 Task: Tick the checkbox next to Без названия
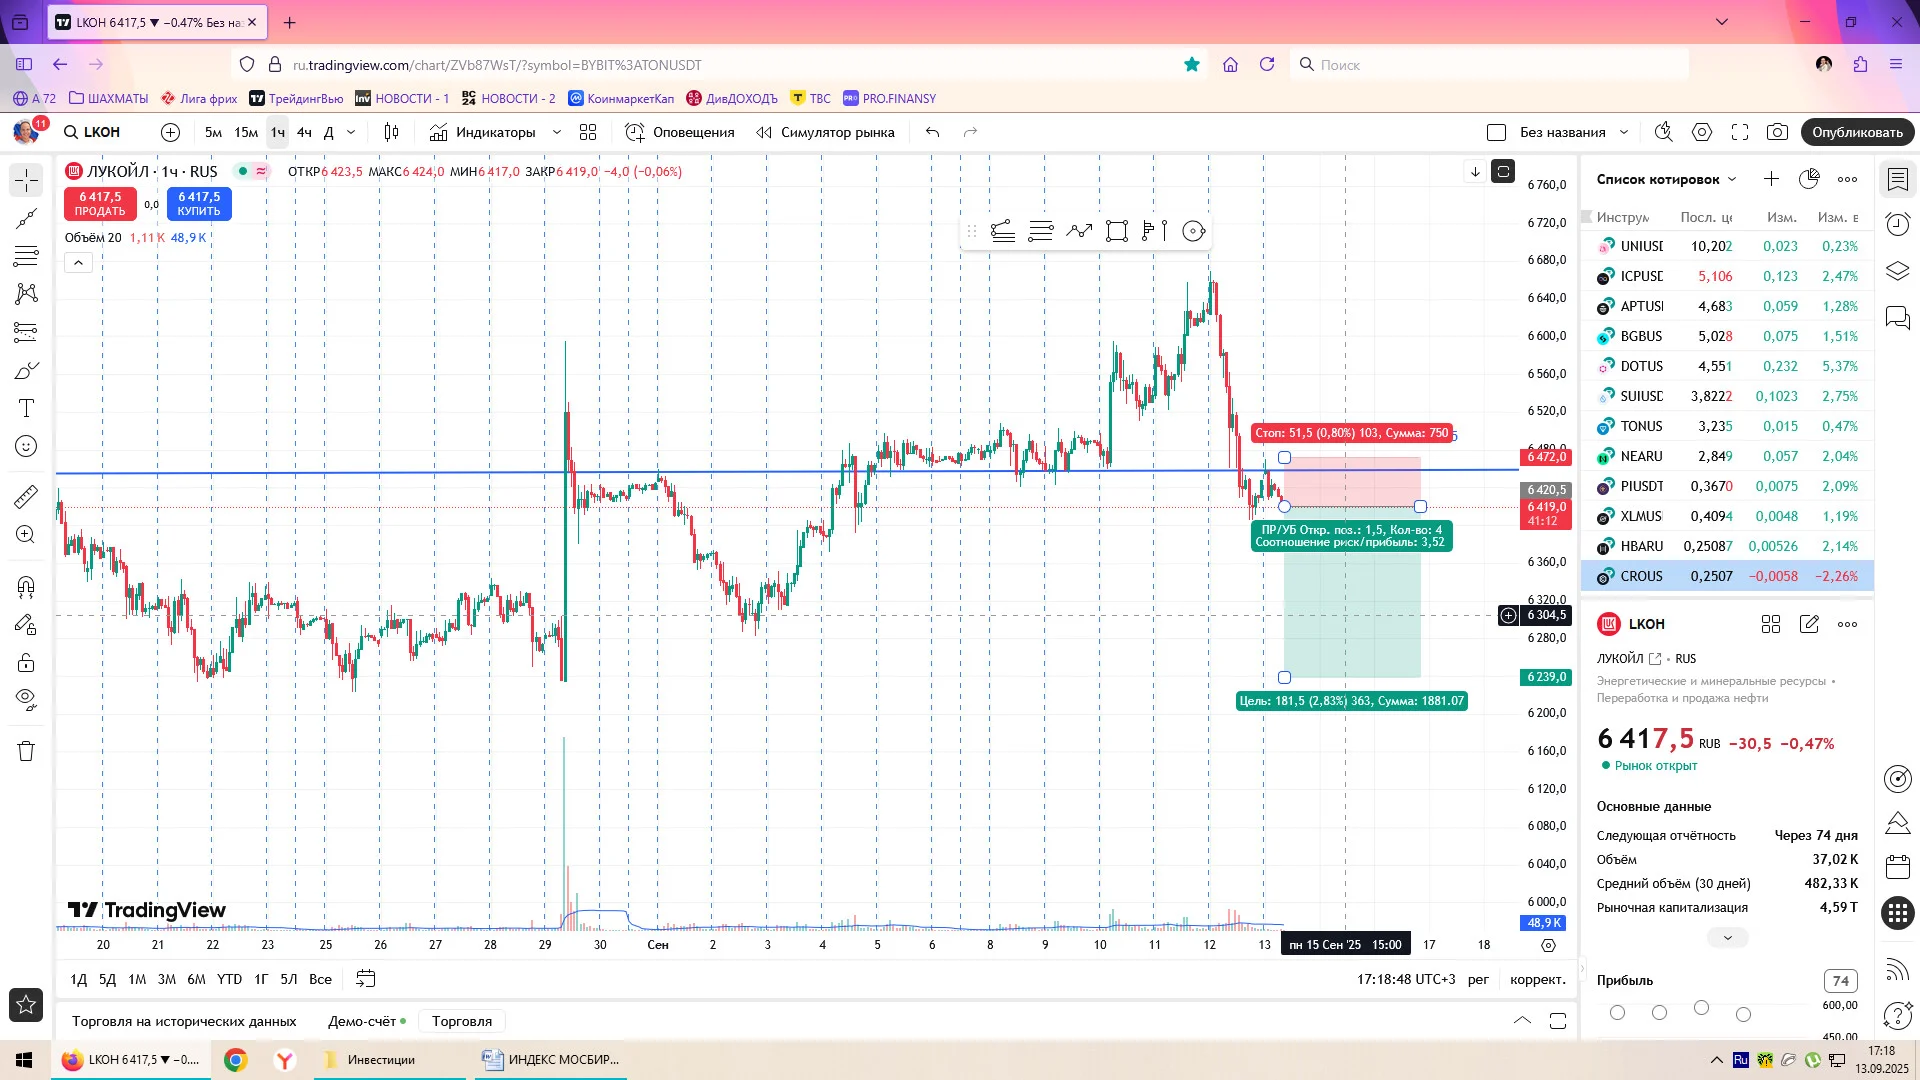click(1497, 132)
